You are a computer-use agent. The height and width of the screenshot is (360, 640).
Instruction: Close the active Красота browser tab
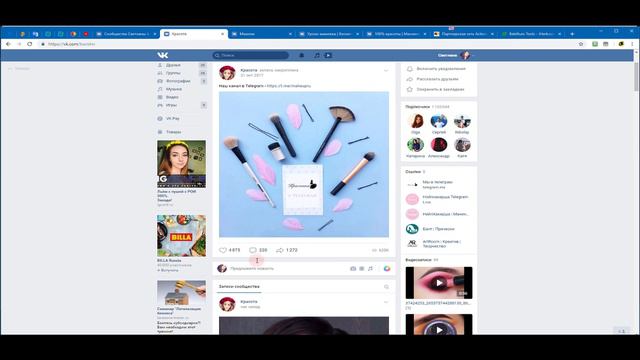point(222,34)
